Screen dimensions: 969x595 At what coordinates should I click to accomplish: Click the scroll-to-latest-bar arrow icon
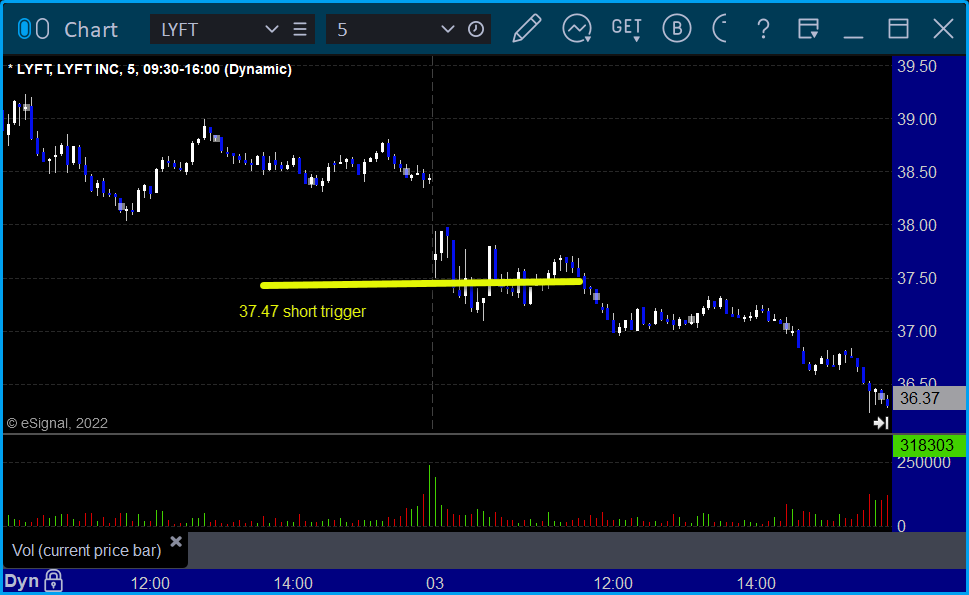click(x=881, y=423)
